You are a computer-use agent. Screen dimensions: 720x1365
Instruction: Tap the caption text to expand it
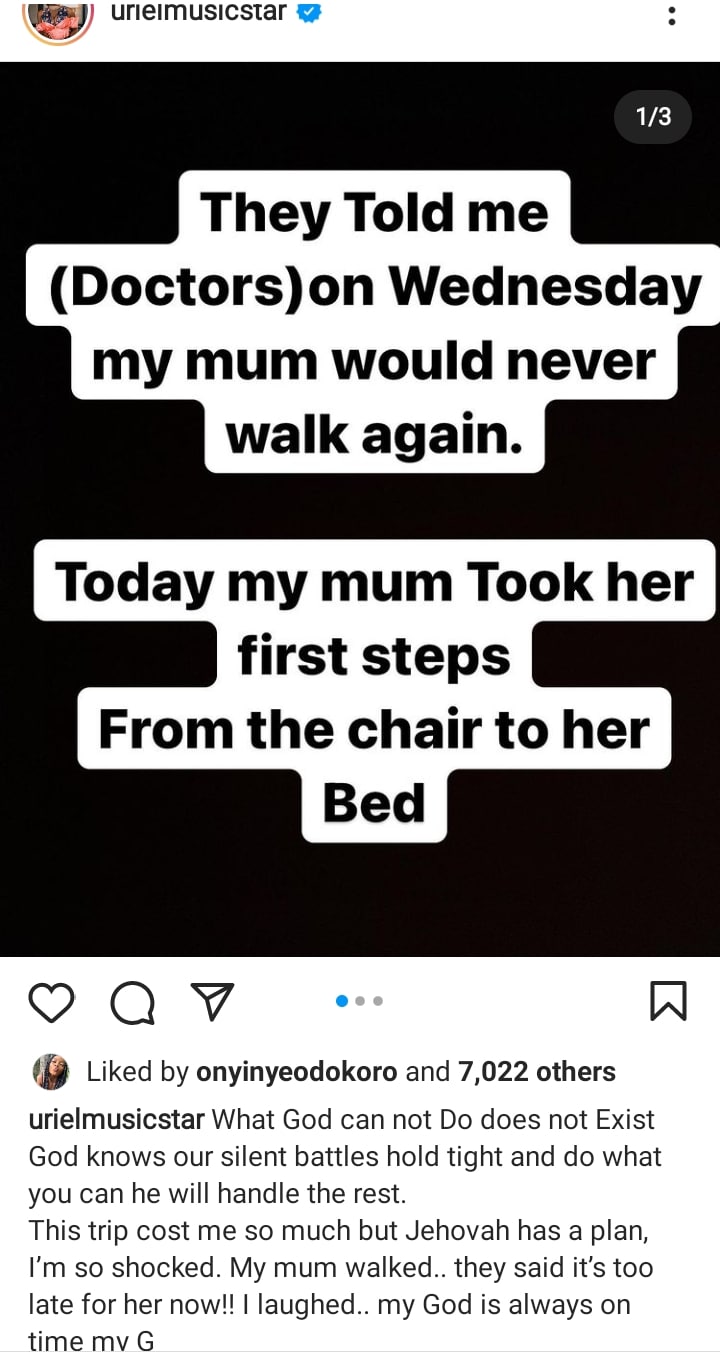(x=344, y=1229)
